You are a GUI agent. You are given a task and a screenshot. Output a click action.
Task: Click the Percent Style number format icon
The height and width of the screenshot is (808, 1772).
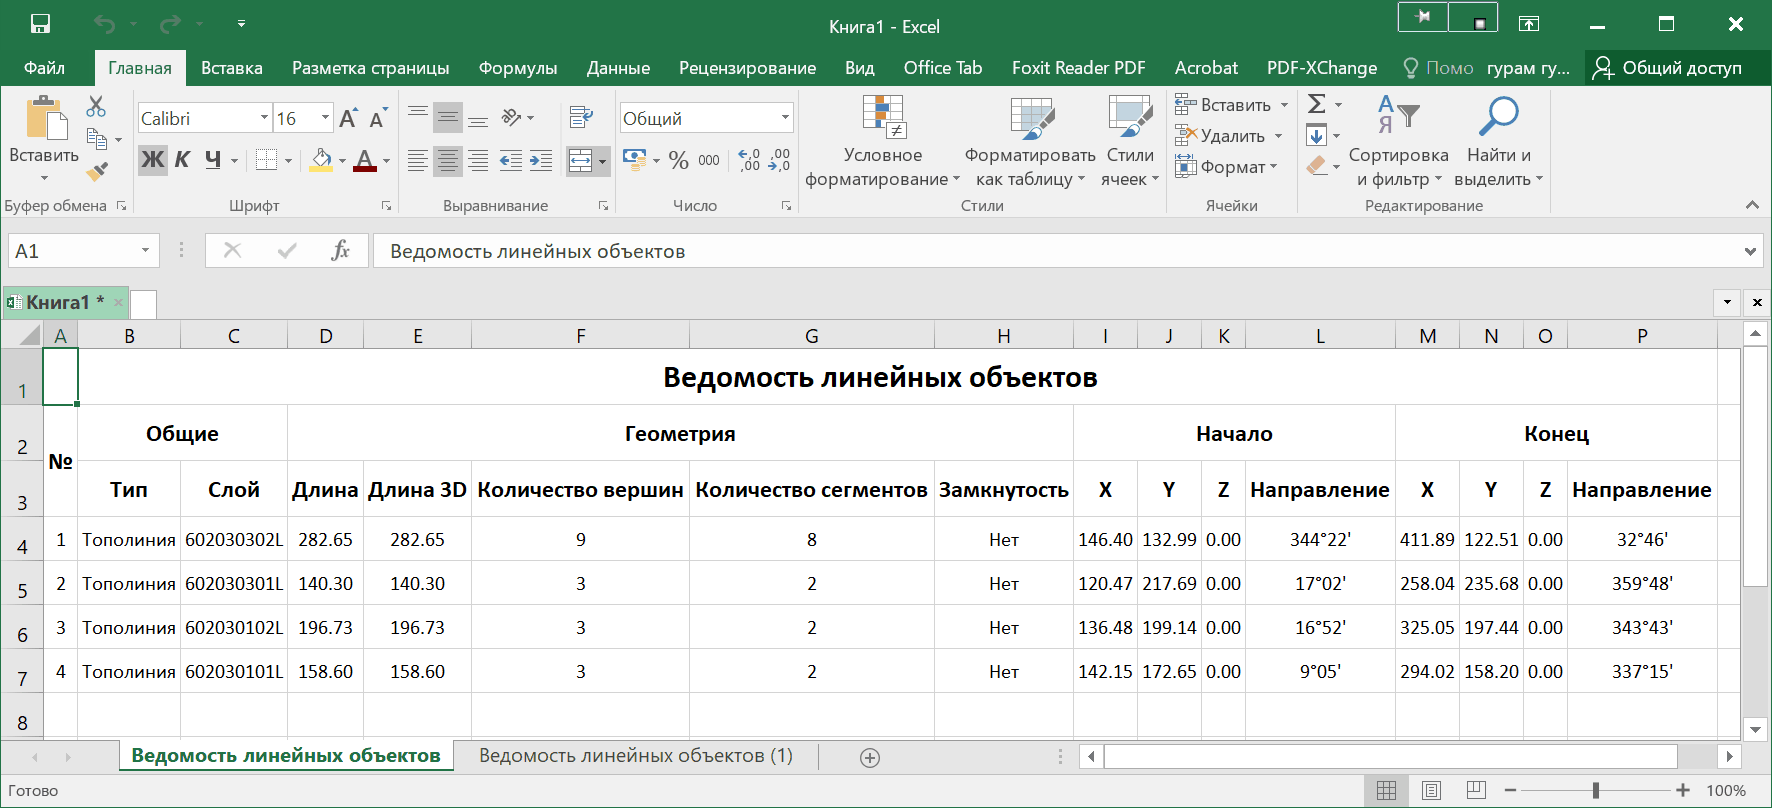(679, 160)
